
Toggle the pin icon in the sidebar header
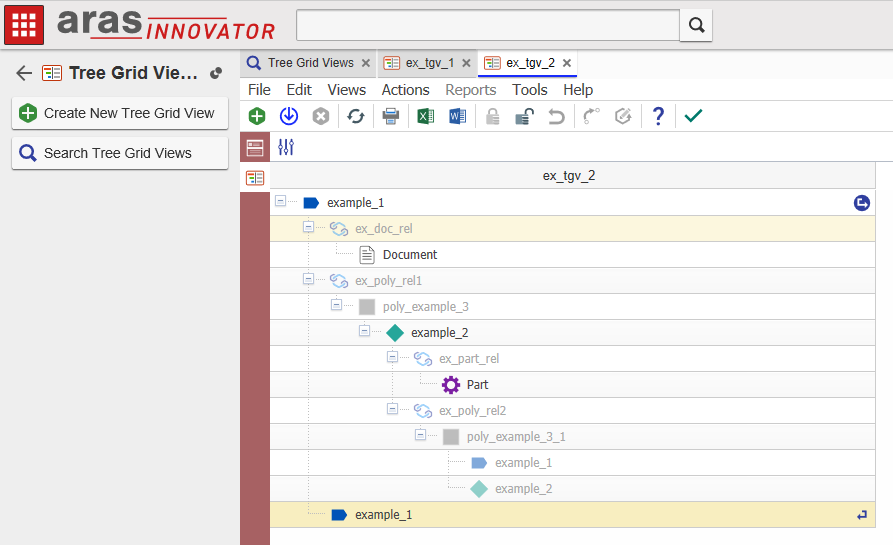(216, 73)
